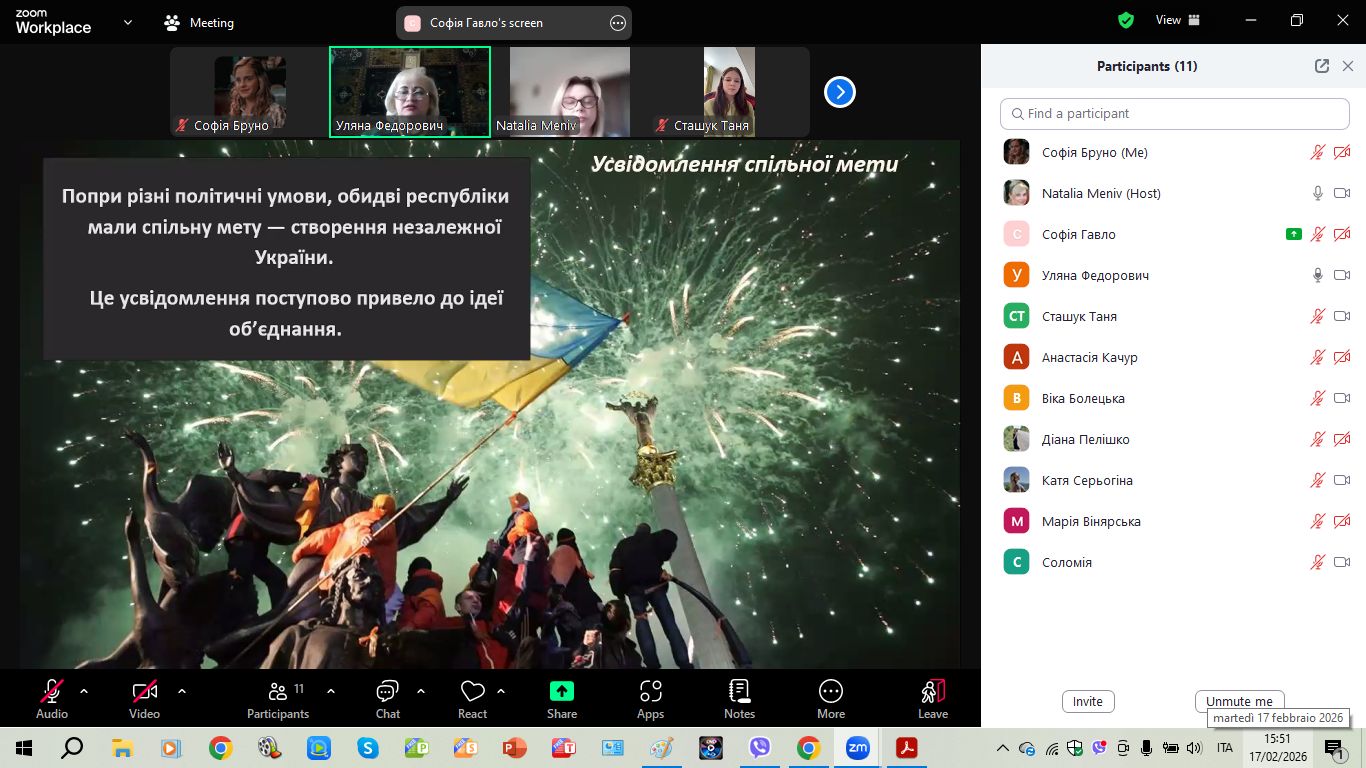Open the View layout dropdown
1366x768 pixels.
1177,20
